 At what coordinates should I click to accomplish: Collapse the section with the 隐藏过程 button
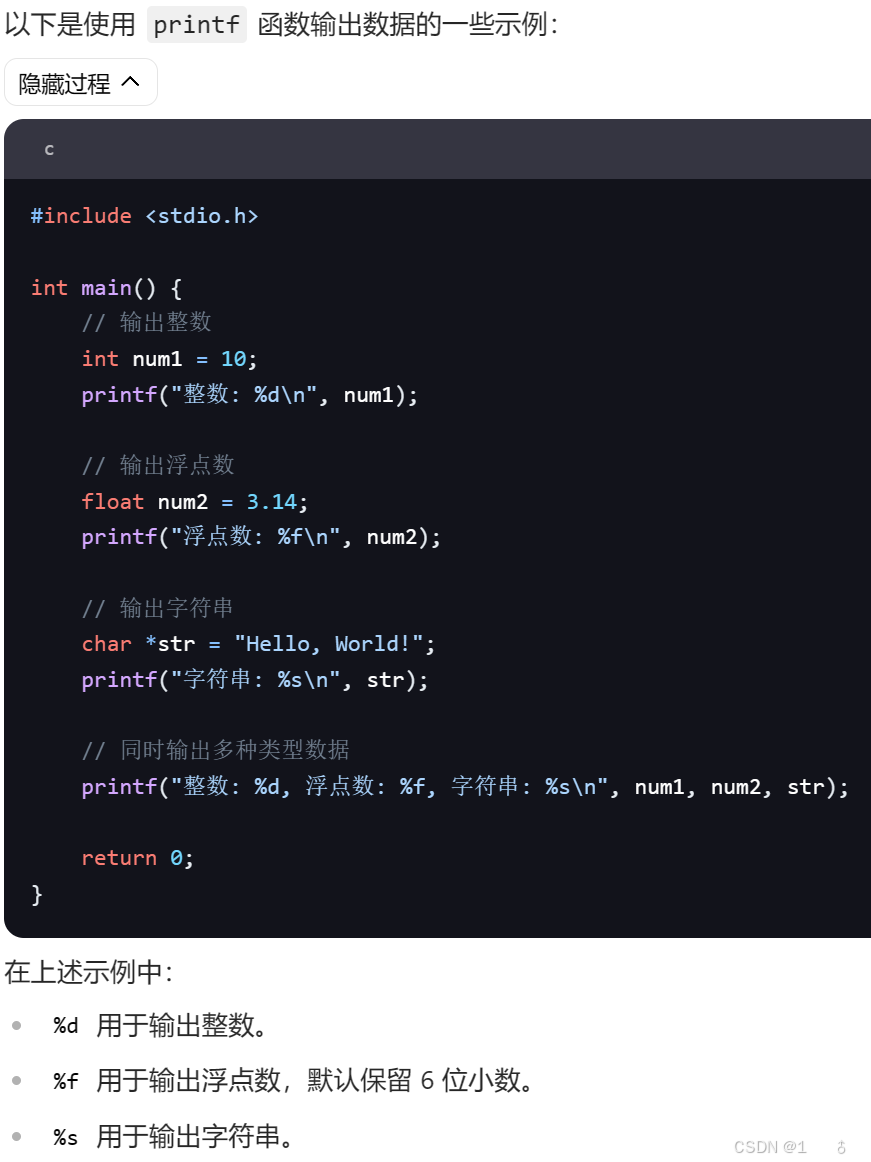tap(81, 82)
